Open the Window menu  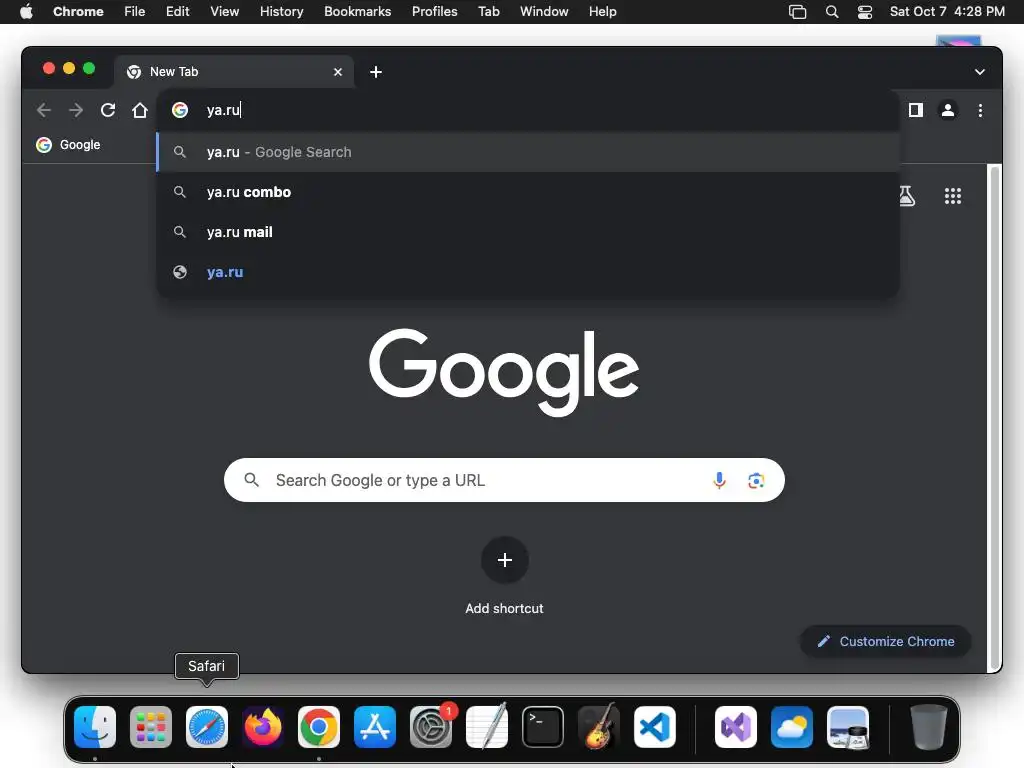point(544,12)
